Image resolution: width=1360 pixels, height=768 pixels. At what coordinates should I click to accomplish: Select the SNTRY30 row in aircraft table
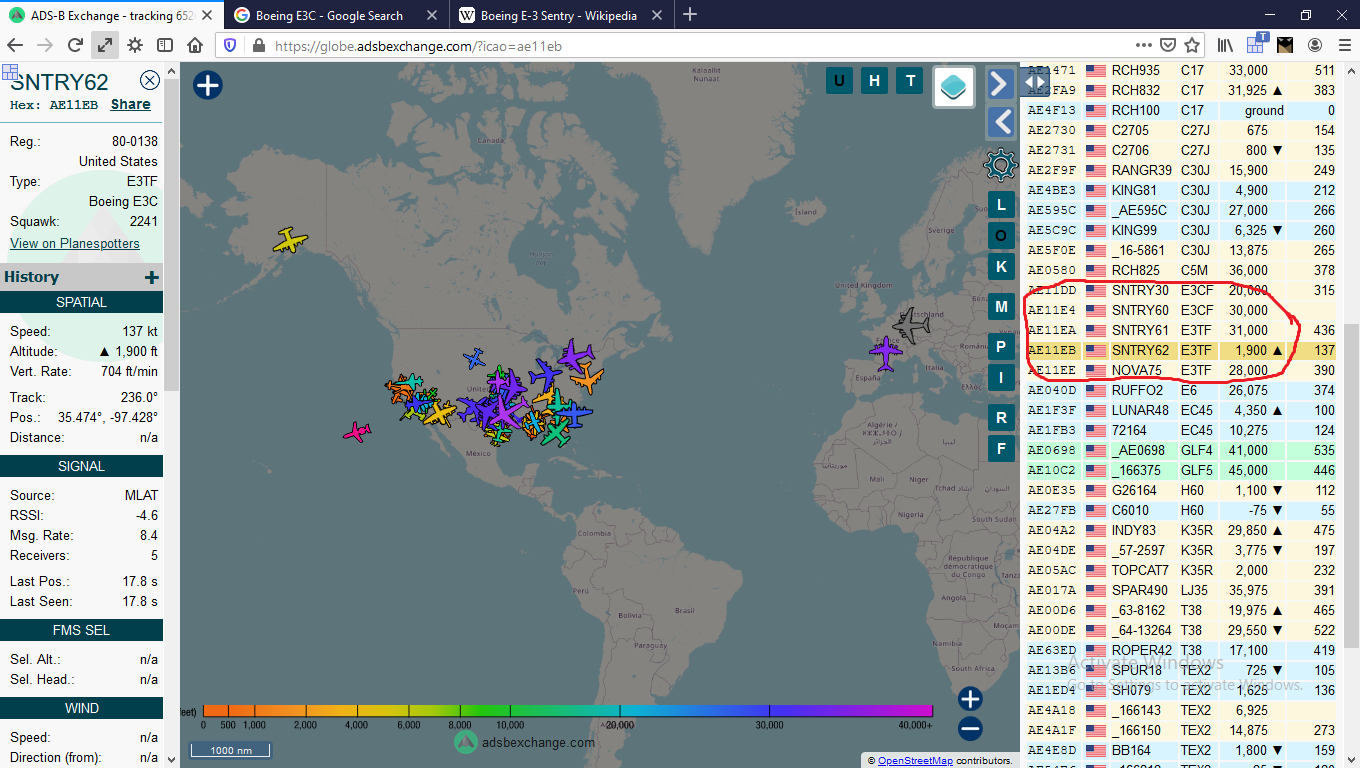1182,290
